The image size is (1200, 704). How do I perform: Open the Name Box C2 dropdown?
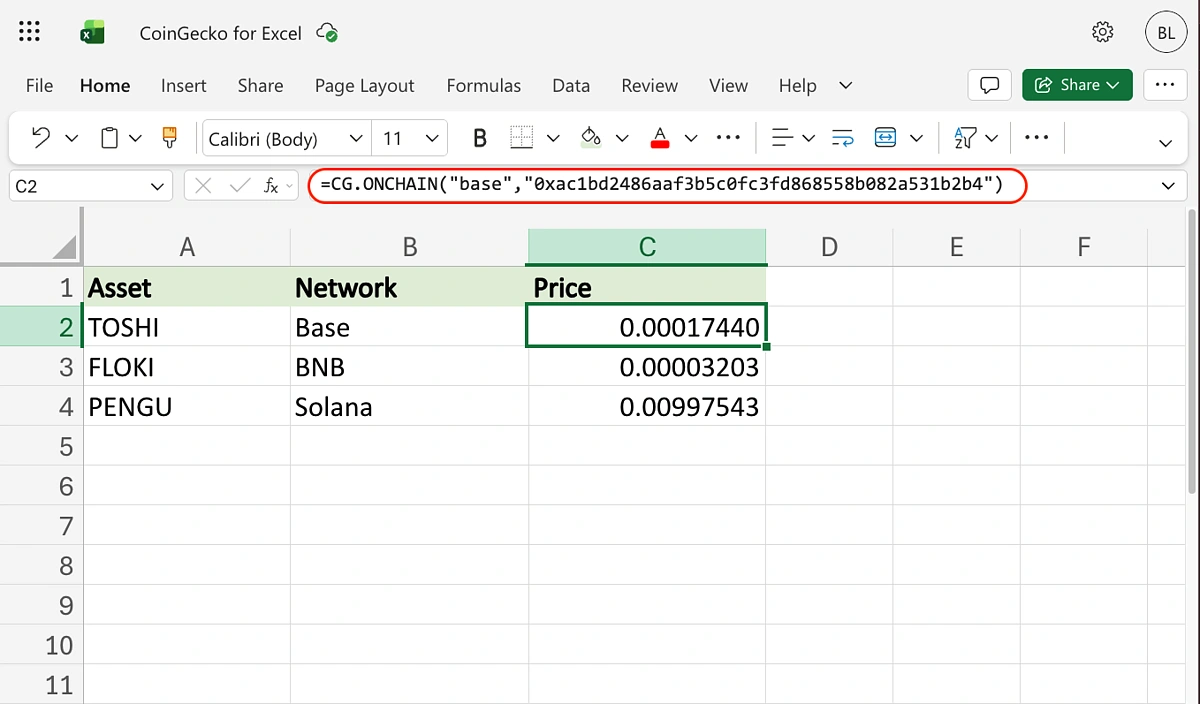pyautogui.click(x=157, y=186)
